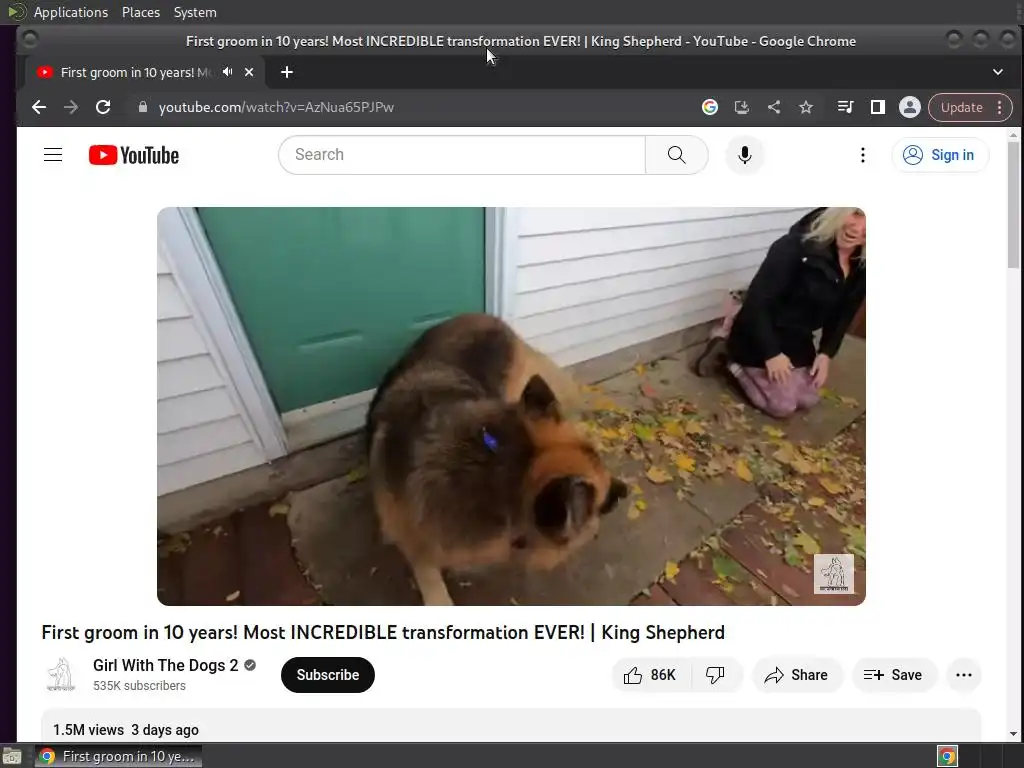Open the Girl With The Dogs 2 channel name

pyautogui.click(x=166, y=665)
